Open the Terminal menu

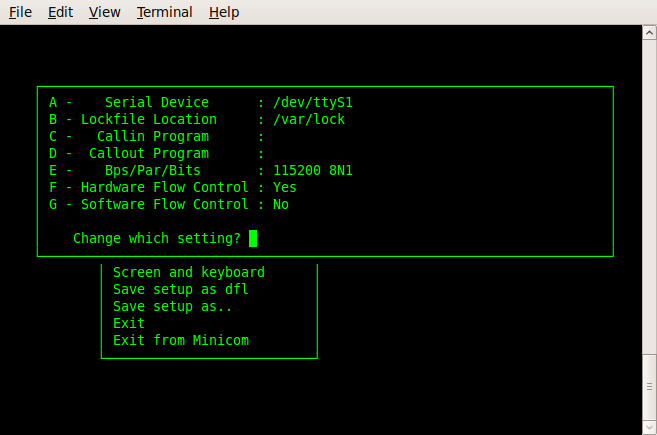click(164, 12)
